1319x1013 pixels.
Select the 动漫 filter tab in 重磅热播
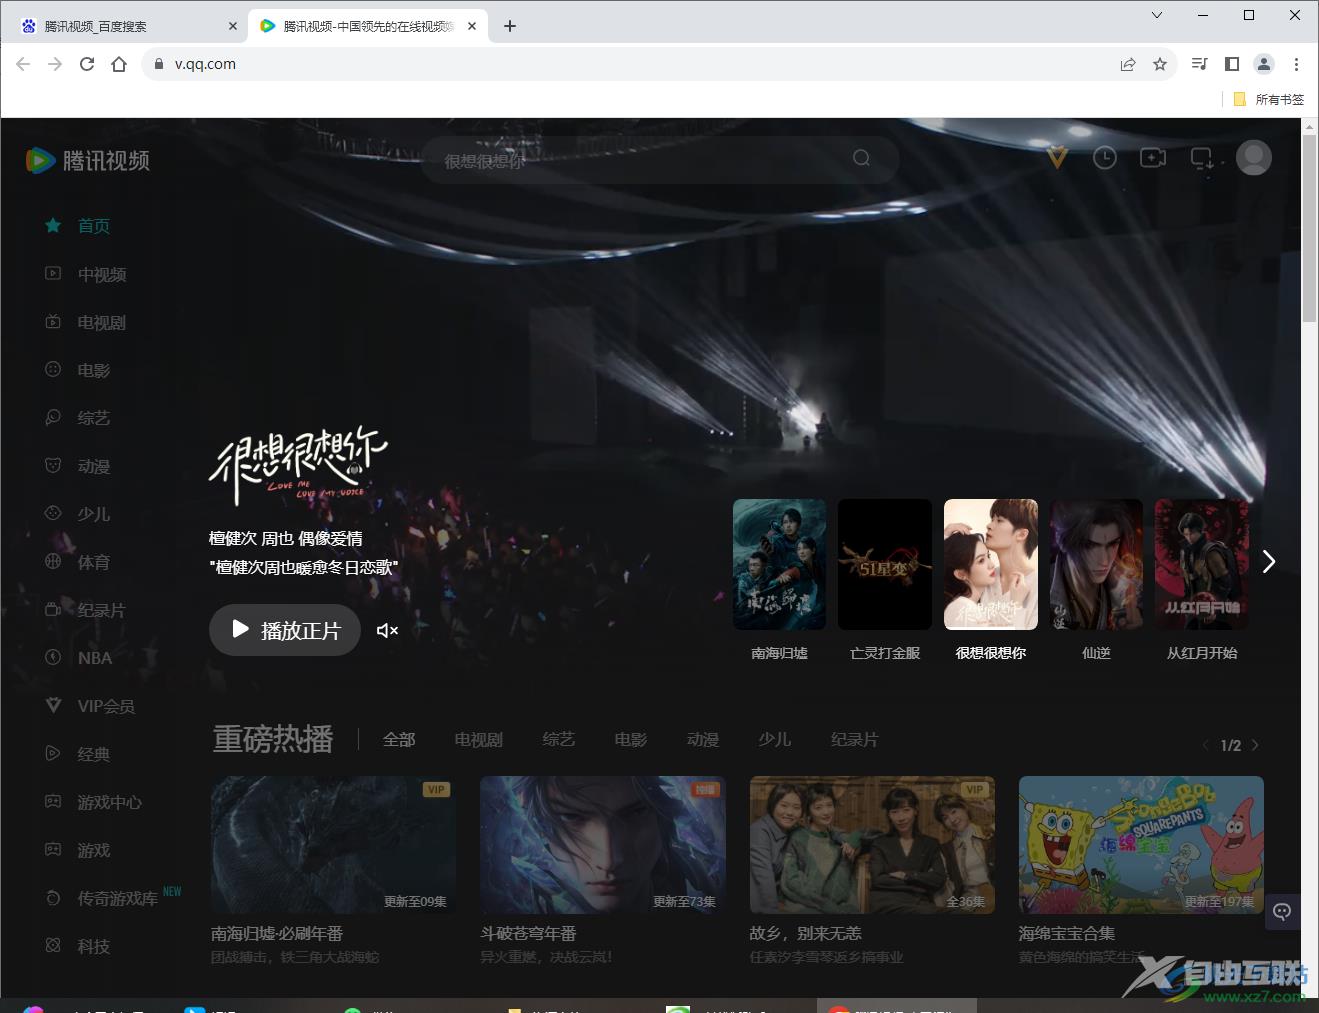point(703,740)
